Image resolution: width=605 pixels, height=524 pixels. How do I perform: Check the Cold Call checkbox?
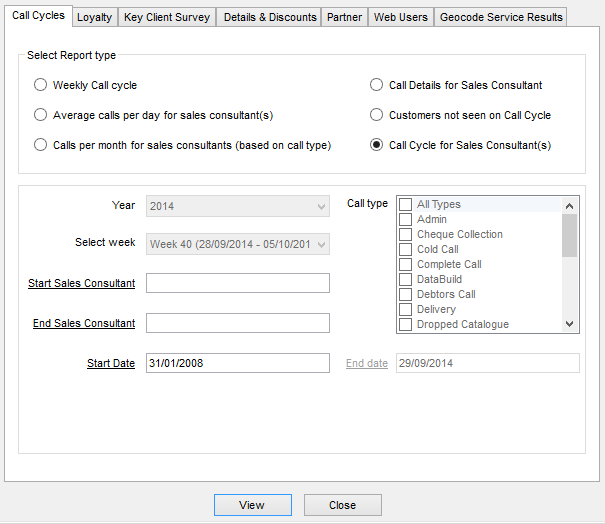pos(405,249)
